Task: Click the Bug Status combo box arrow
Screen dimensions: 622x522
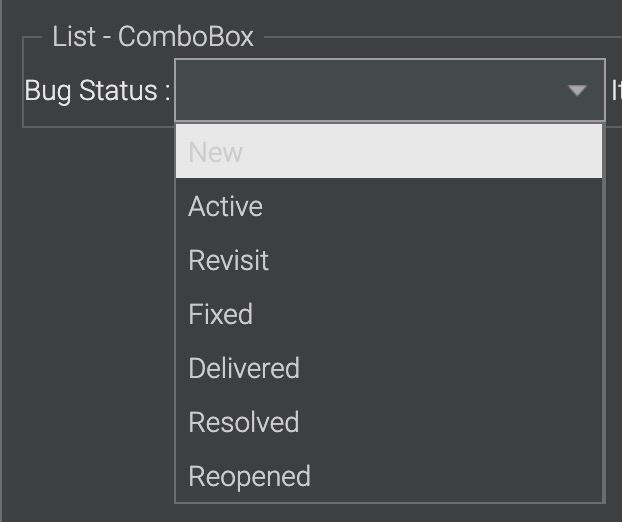Action: coord(577,91)
